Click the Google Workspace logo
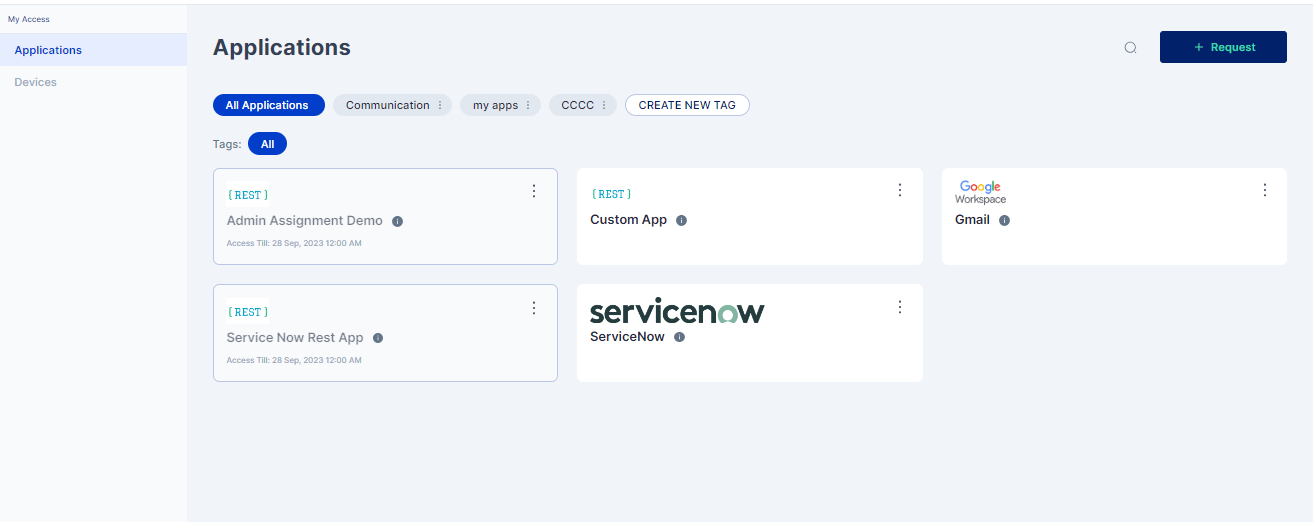The image size is (1313, 522). click(x=980, y=192)
